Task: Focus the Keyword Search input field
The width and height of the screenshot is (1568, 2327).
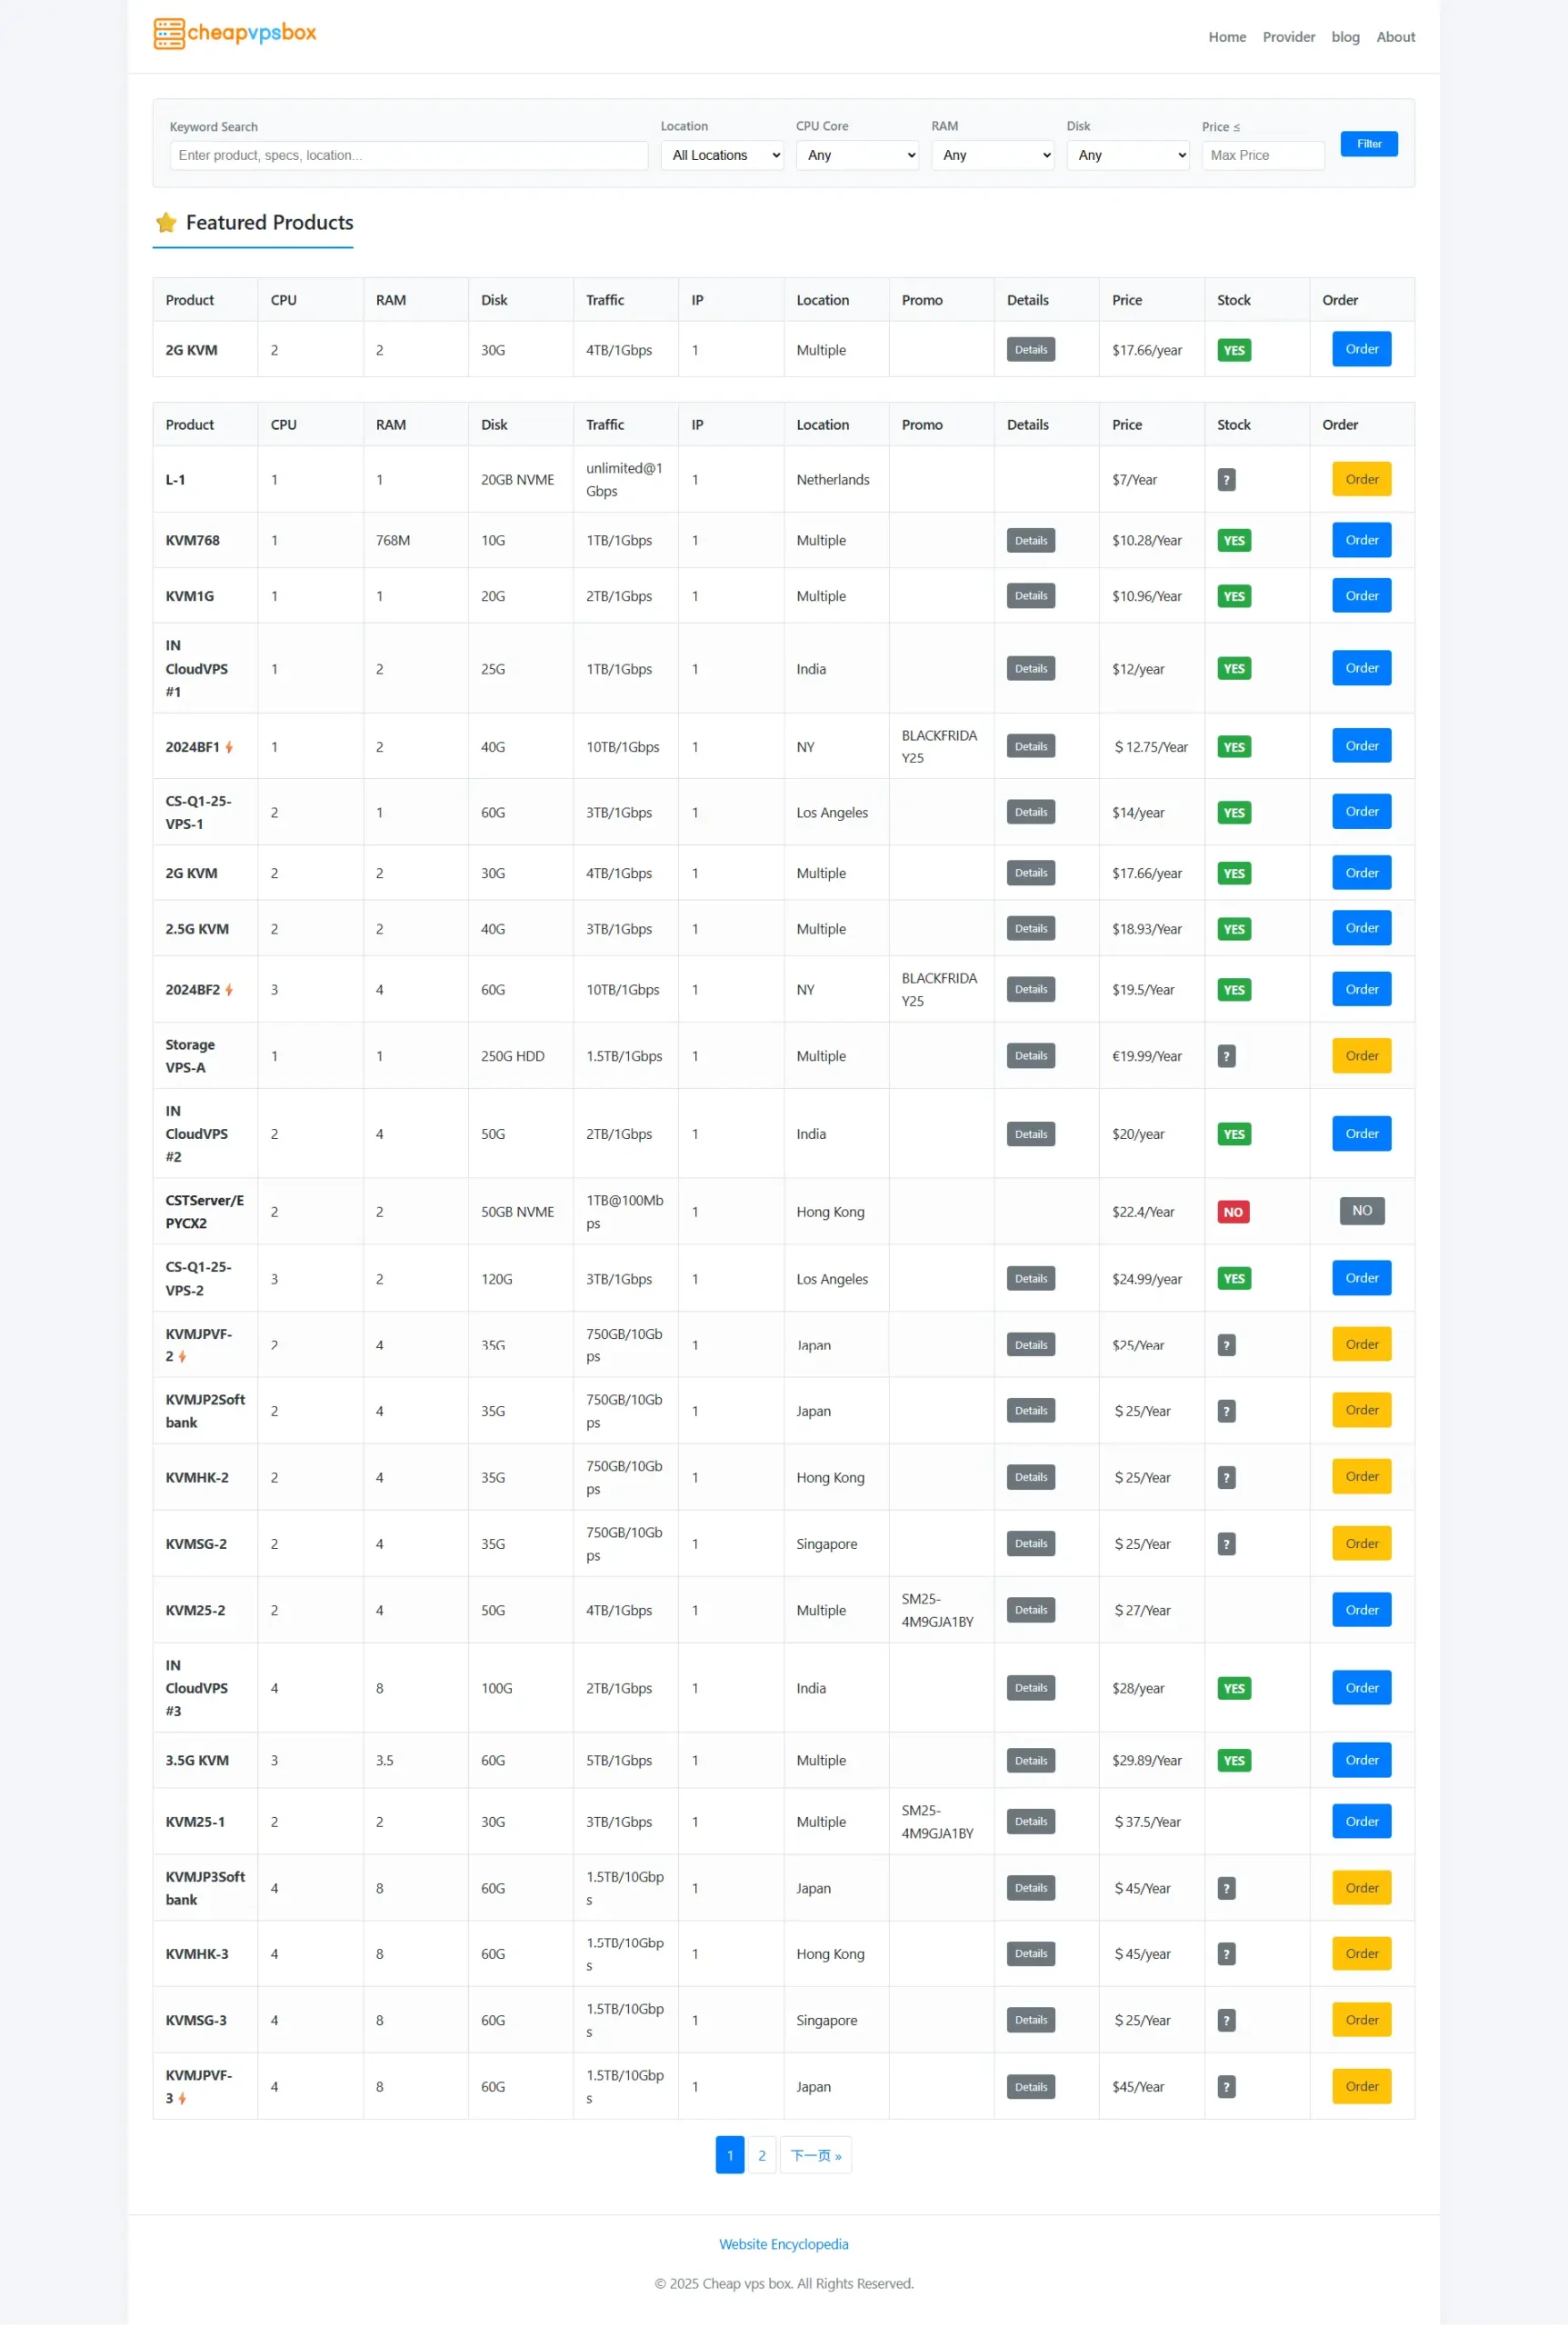Action: point(409,155)
